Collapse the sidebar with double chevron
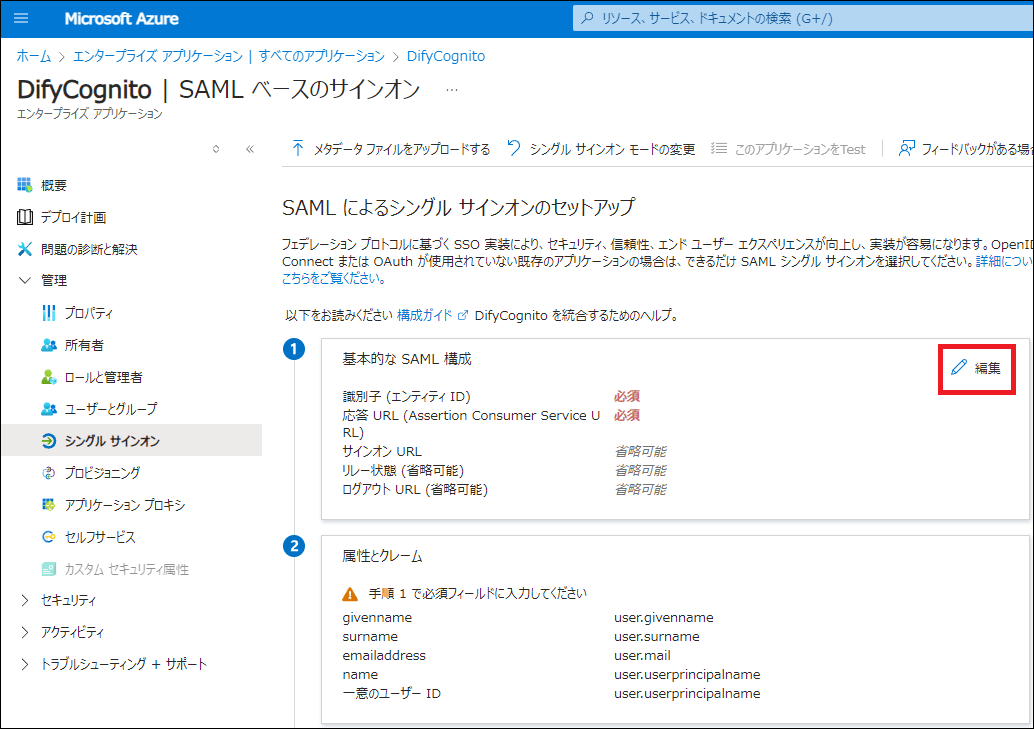Viewport: 1034px width, 729px height. (249, 149)
